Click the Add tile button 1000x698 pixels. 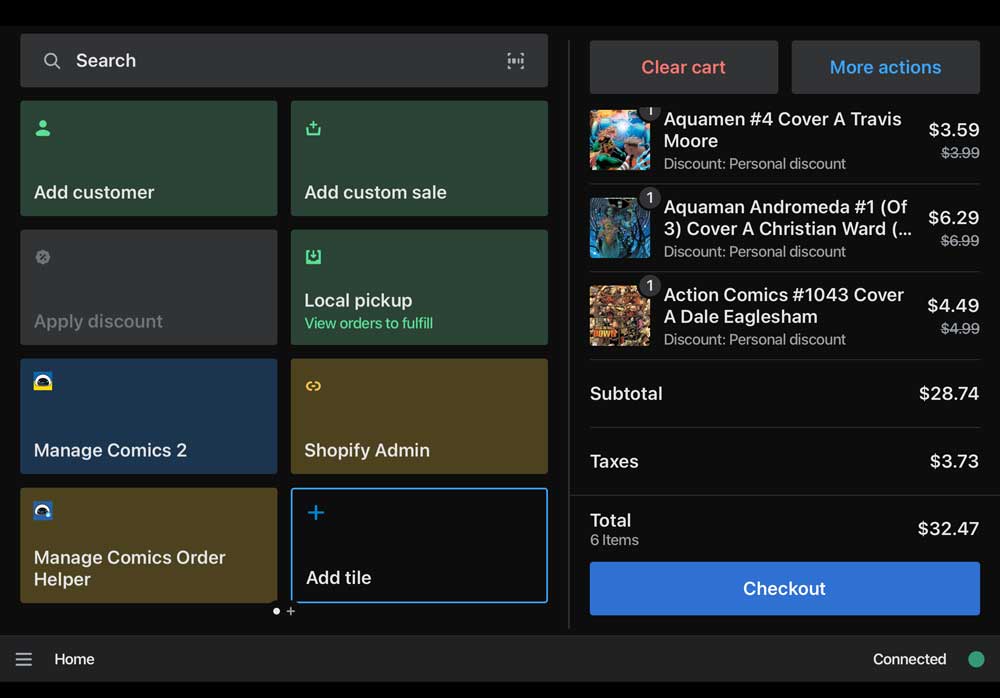[x=419, y=546]
